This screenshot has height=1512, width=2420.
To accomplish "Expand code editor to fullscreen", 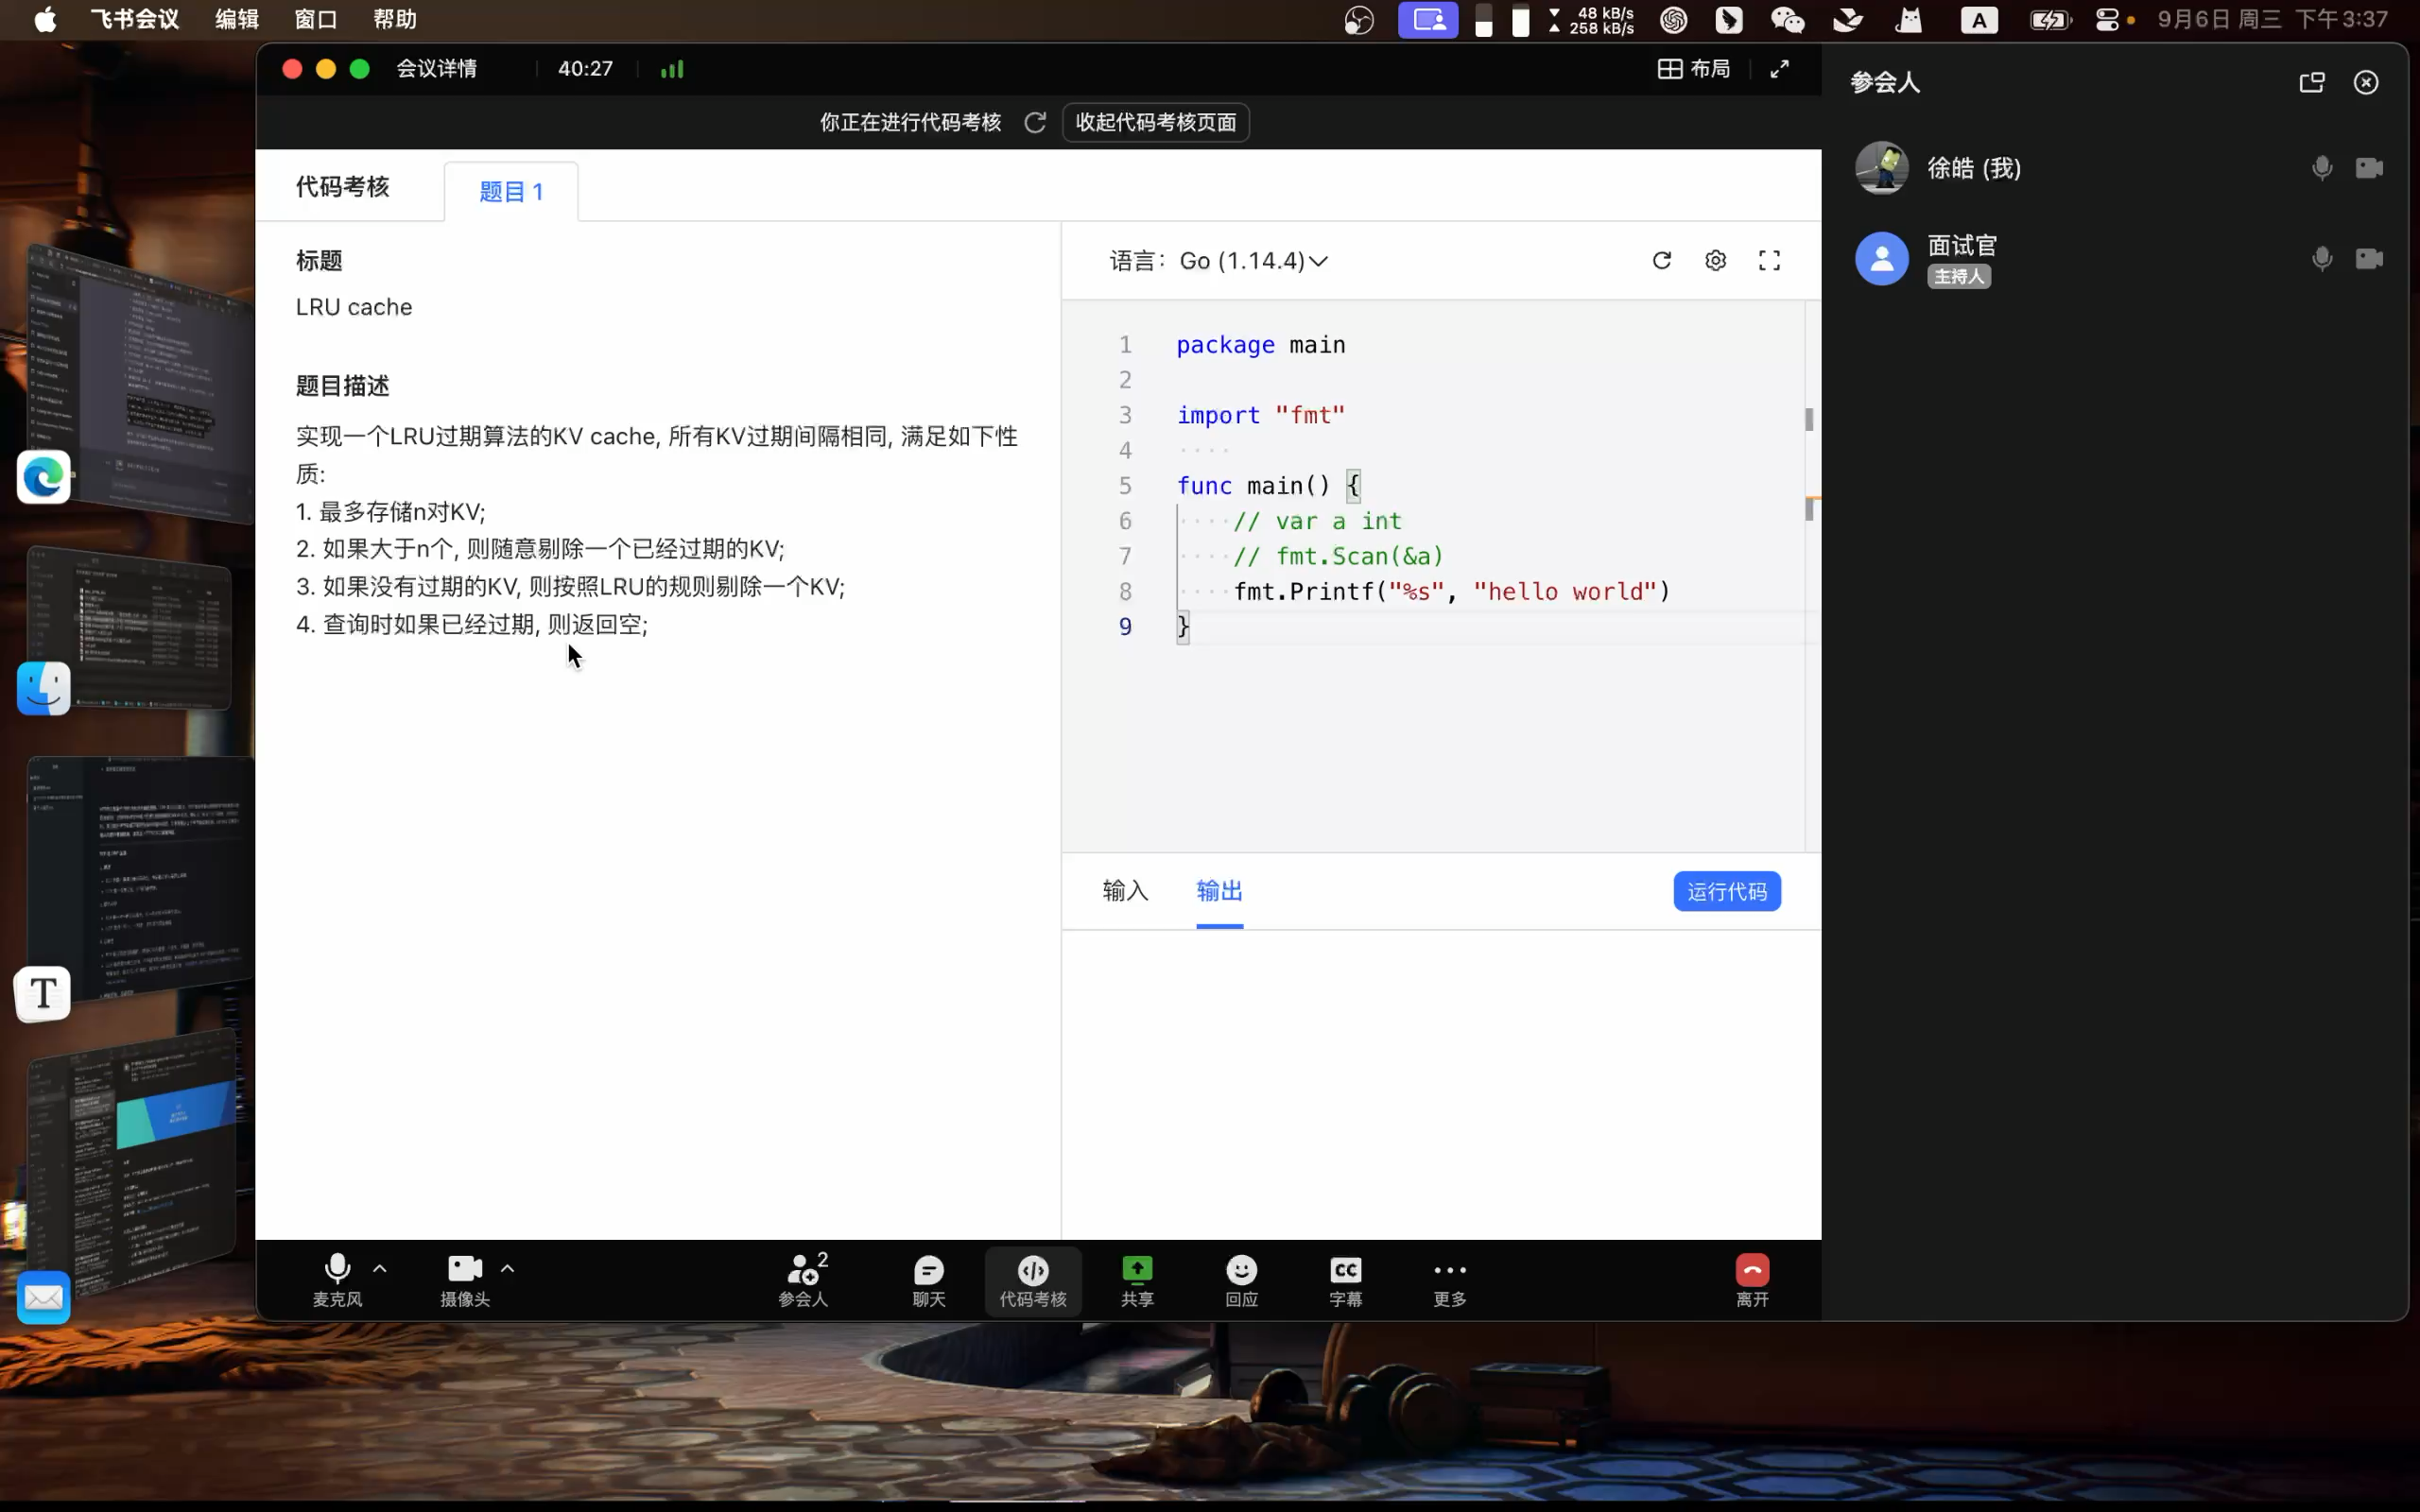I will click(x=1770, y=261).
